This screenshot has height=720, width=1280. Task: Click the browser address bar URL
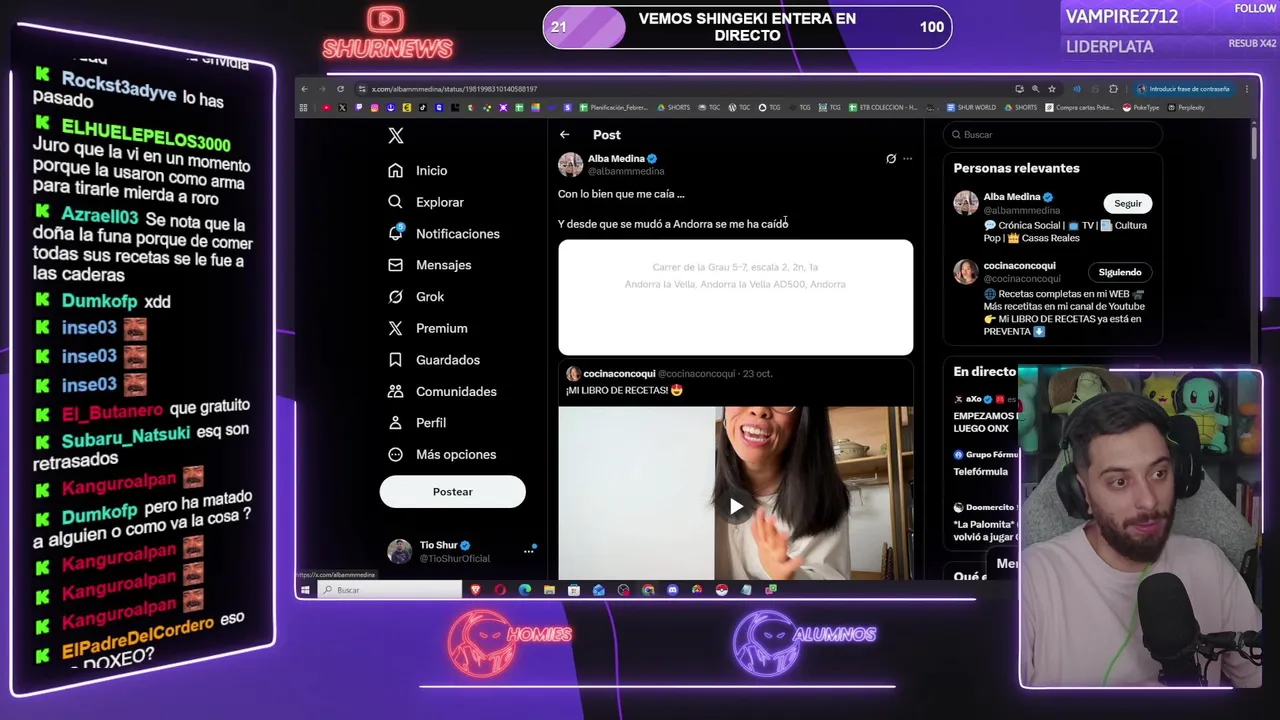point(454,89)
